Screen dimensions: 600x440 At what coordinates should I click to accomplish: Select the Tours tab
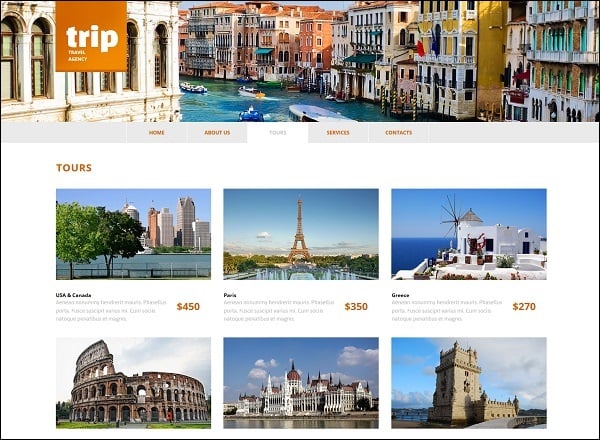pos(278,133)
